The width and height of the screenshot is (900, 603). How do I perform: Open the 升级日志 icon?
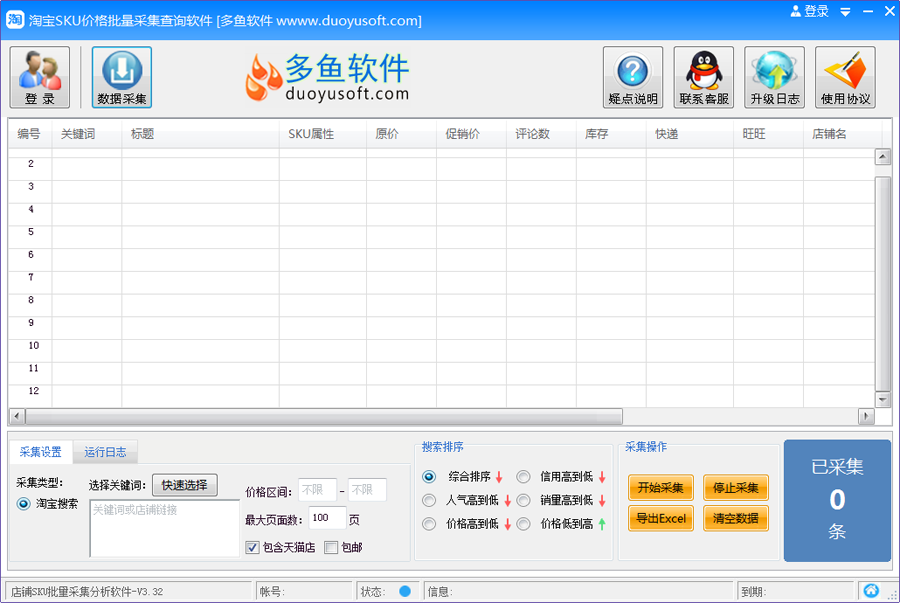point(772,76)
